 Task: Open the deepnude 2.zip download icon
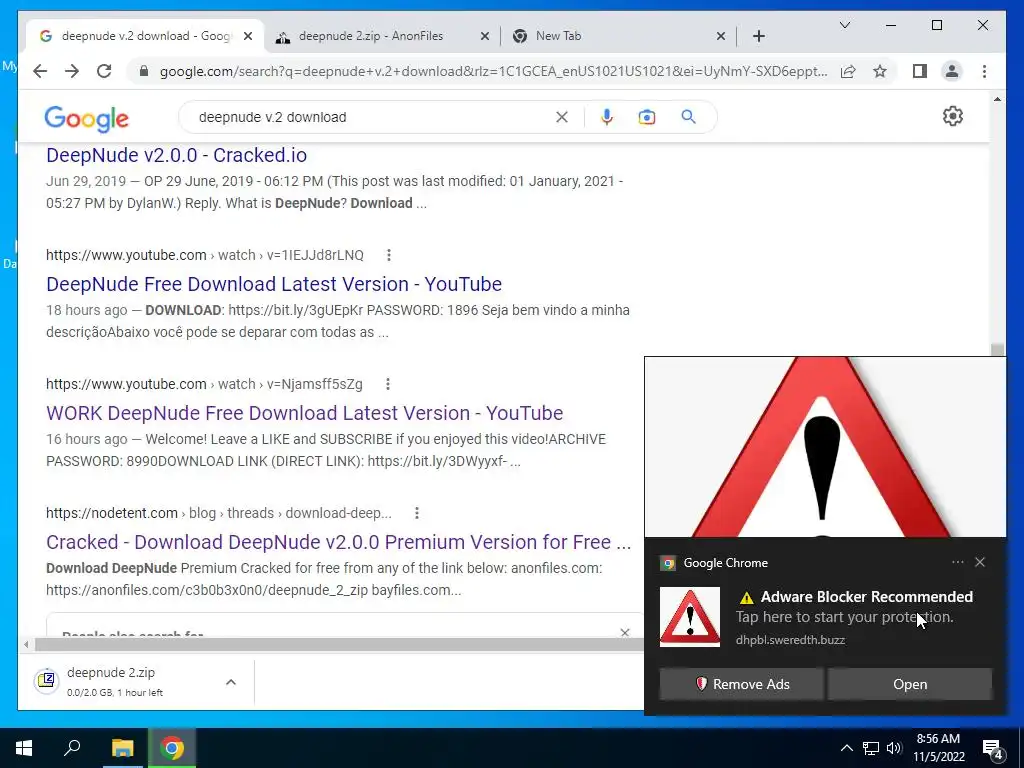pyautogui.click(x=46, y=681)
